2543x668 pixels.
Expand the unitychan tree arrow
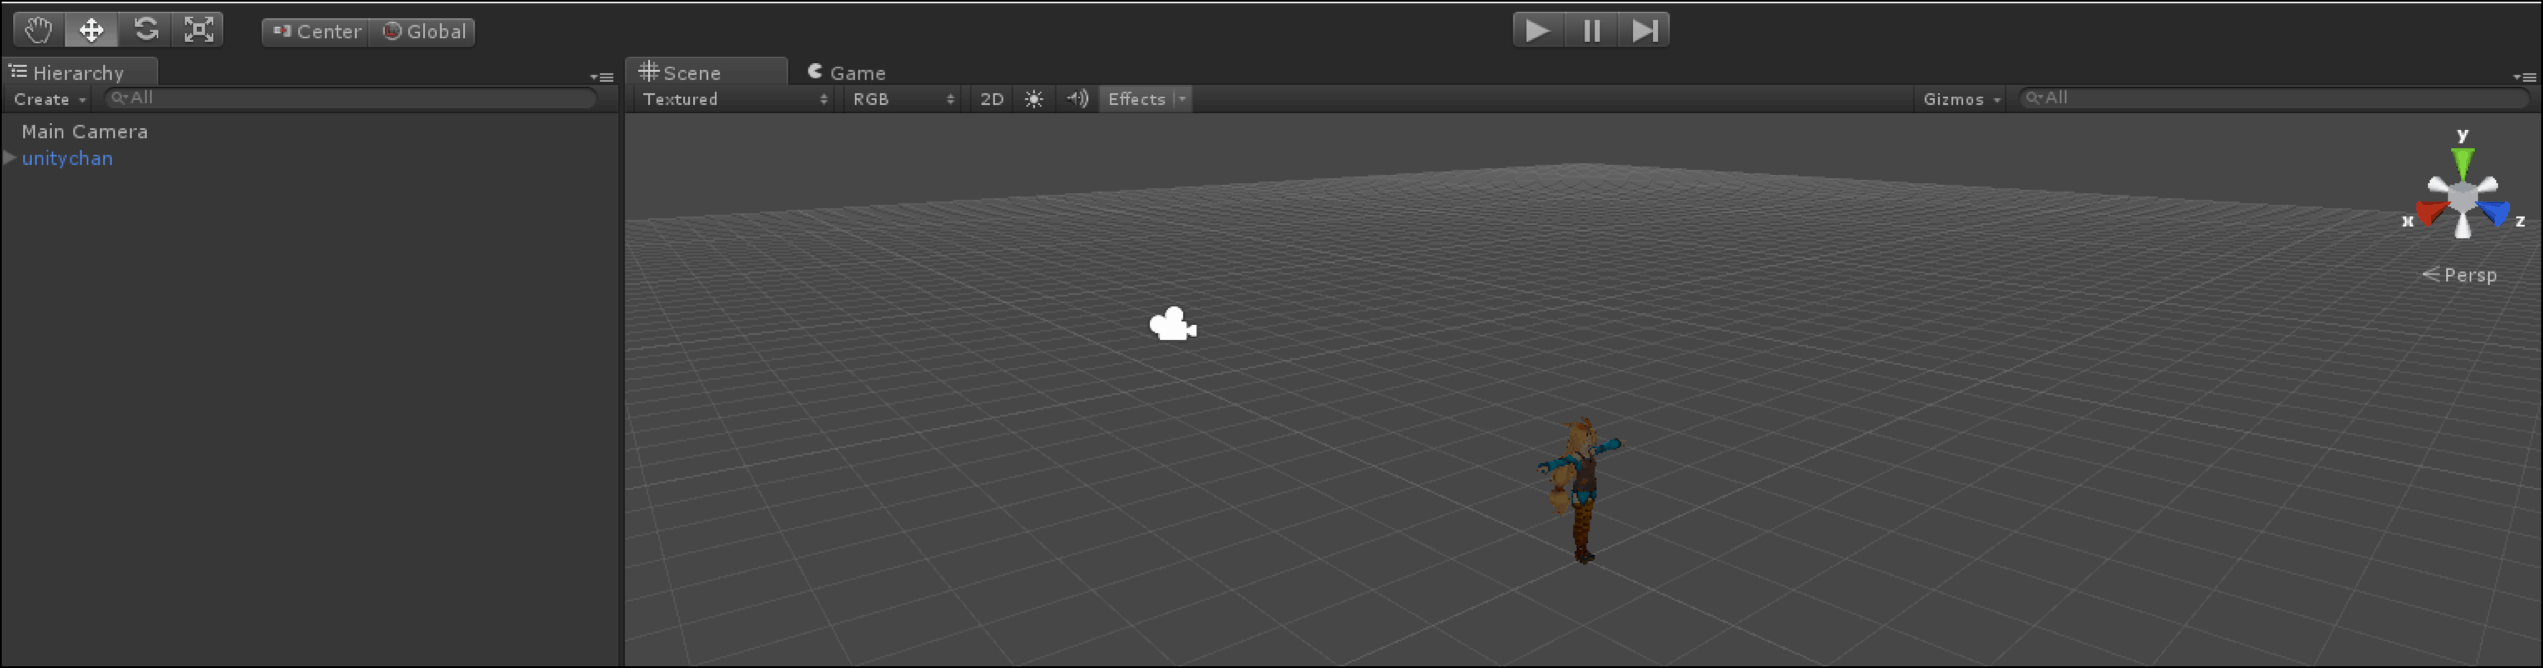9,158
